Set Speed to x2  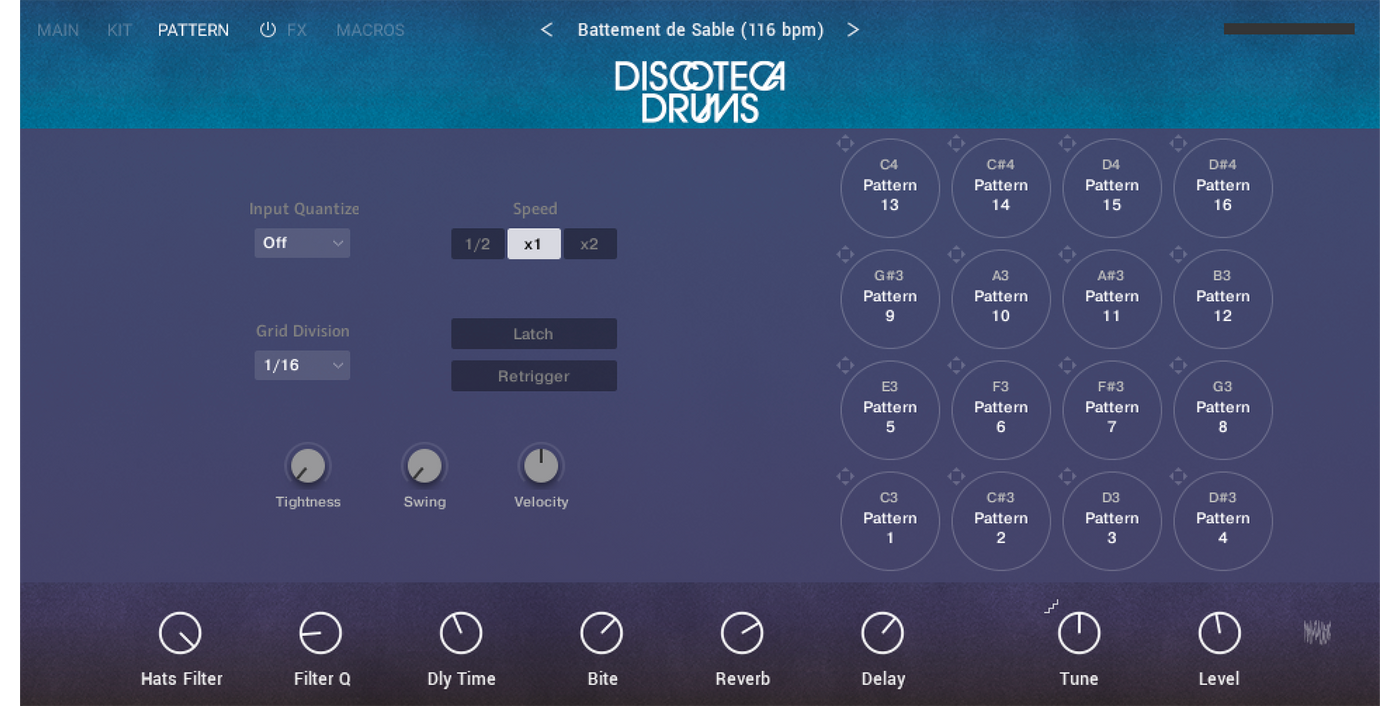point(590,244)
